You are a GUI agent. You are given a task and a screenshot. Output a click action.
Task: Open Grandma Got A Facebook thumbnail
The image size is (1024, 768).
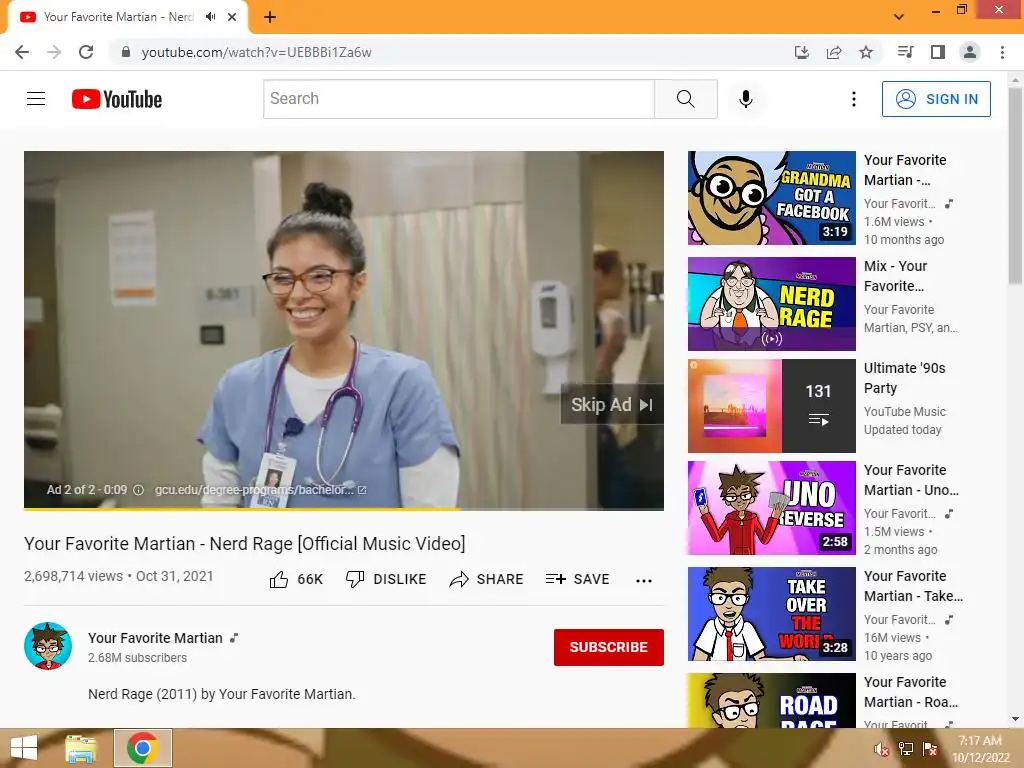point(771,198)
